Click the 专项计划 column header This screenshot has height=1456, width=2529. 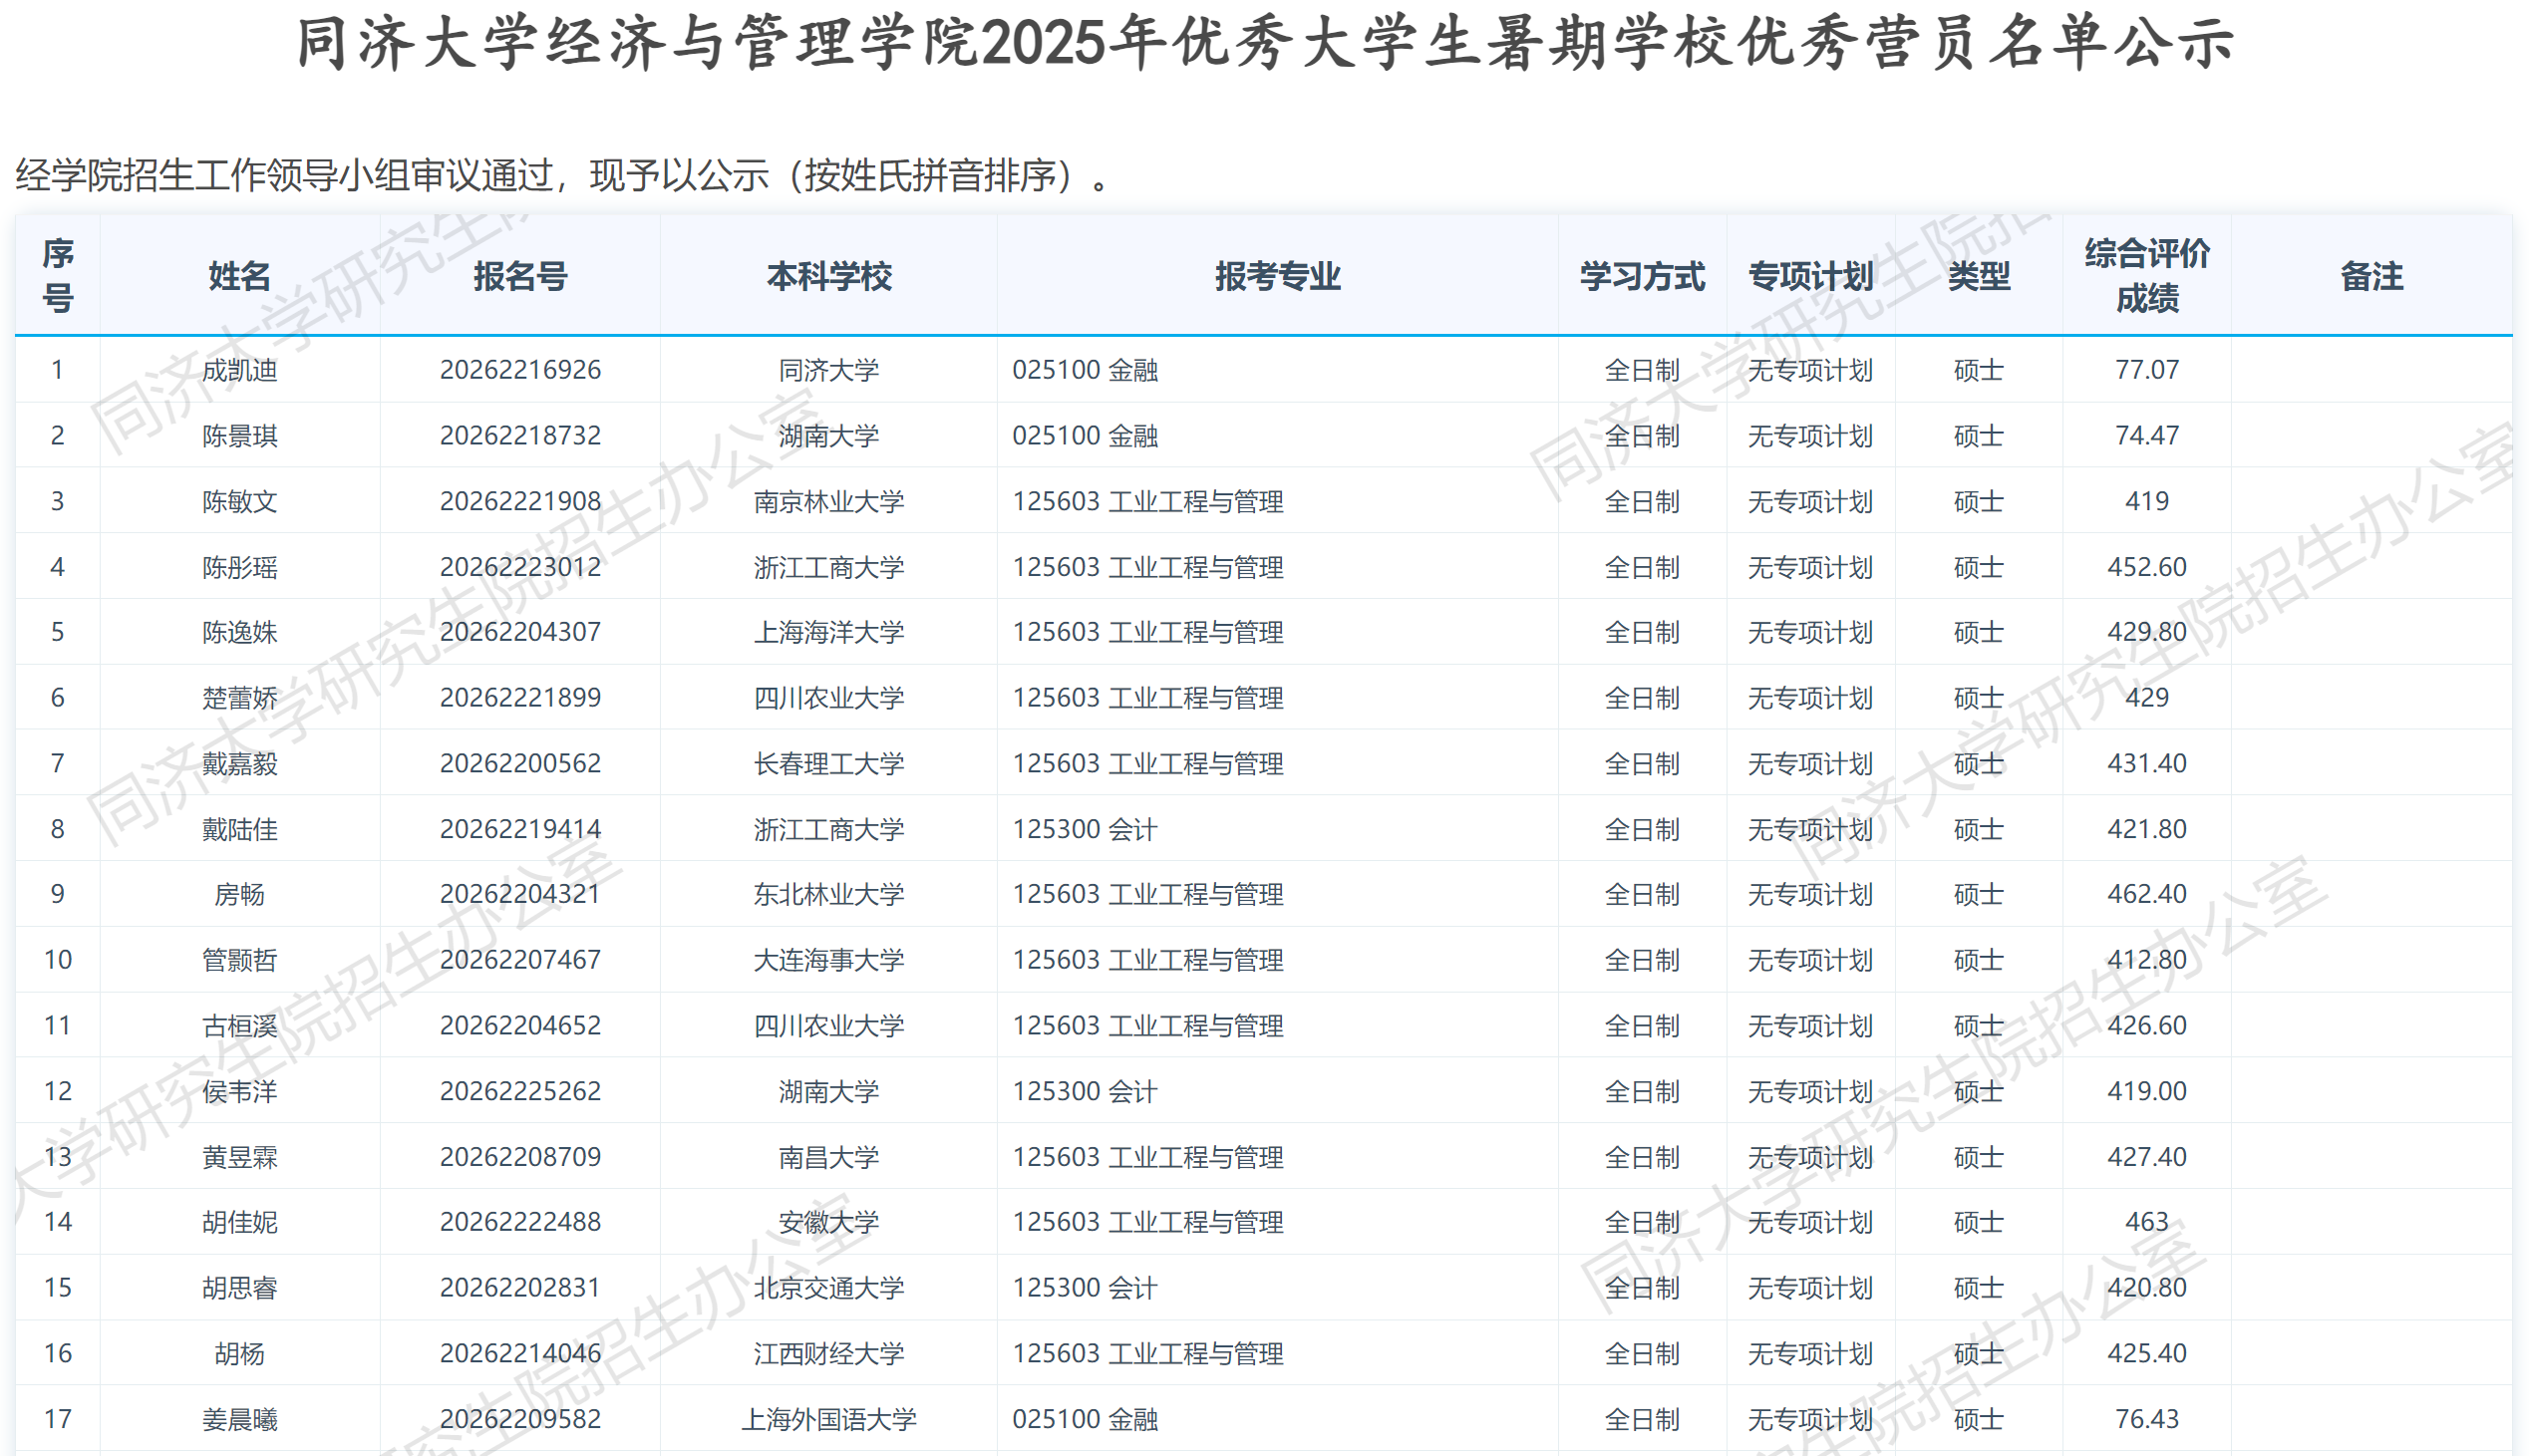[1810, 276]
